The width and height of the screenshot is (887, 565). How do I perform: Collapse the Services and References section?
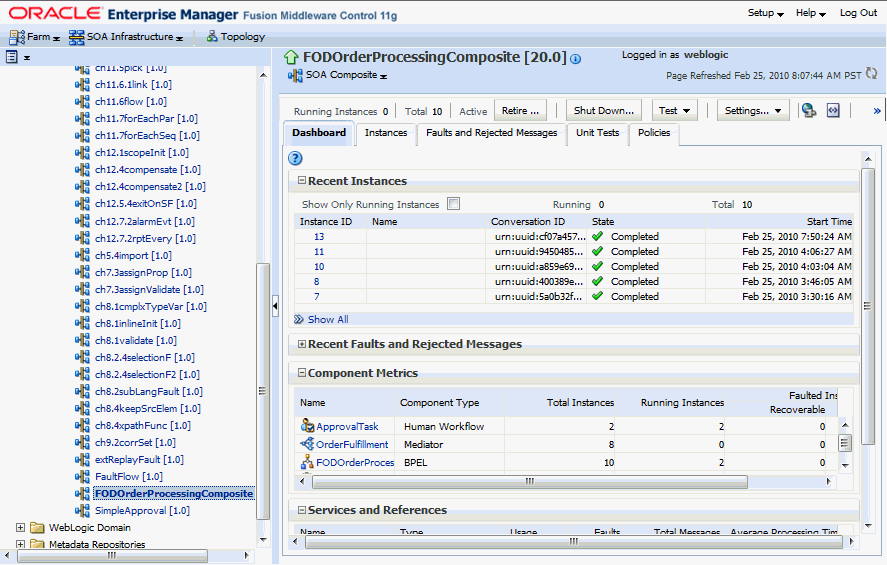(302, 510)
